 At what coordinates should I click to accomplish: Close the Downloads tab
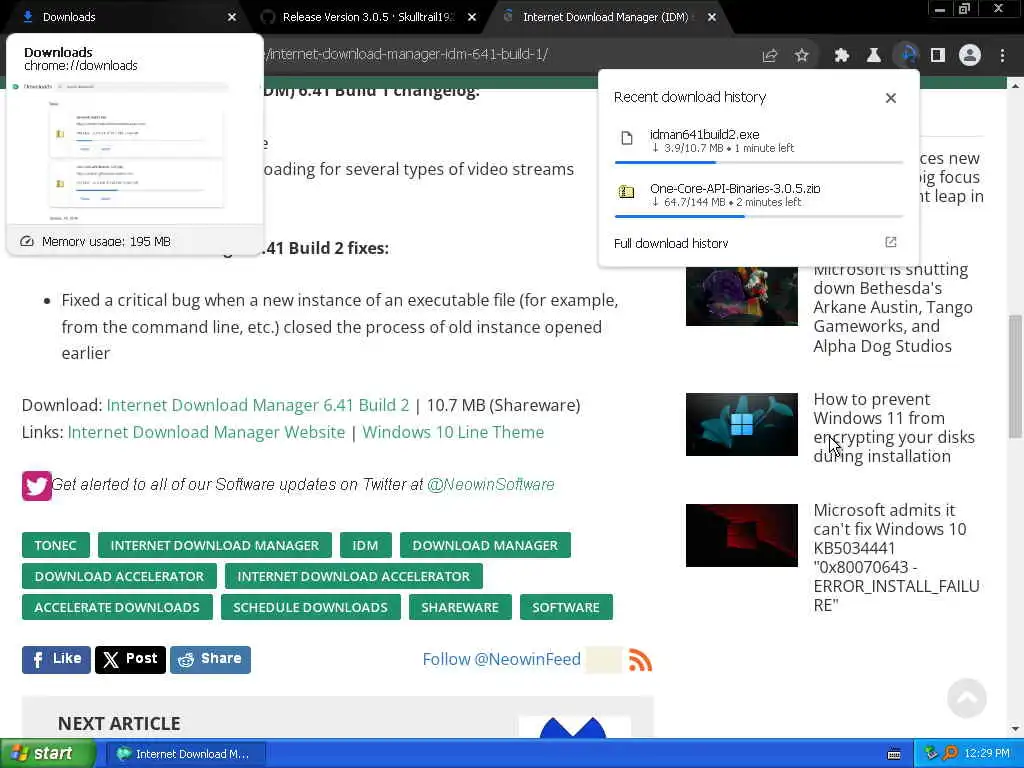232,17
